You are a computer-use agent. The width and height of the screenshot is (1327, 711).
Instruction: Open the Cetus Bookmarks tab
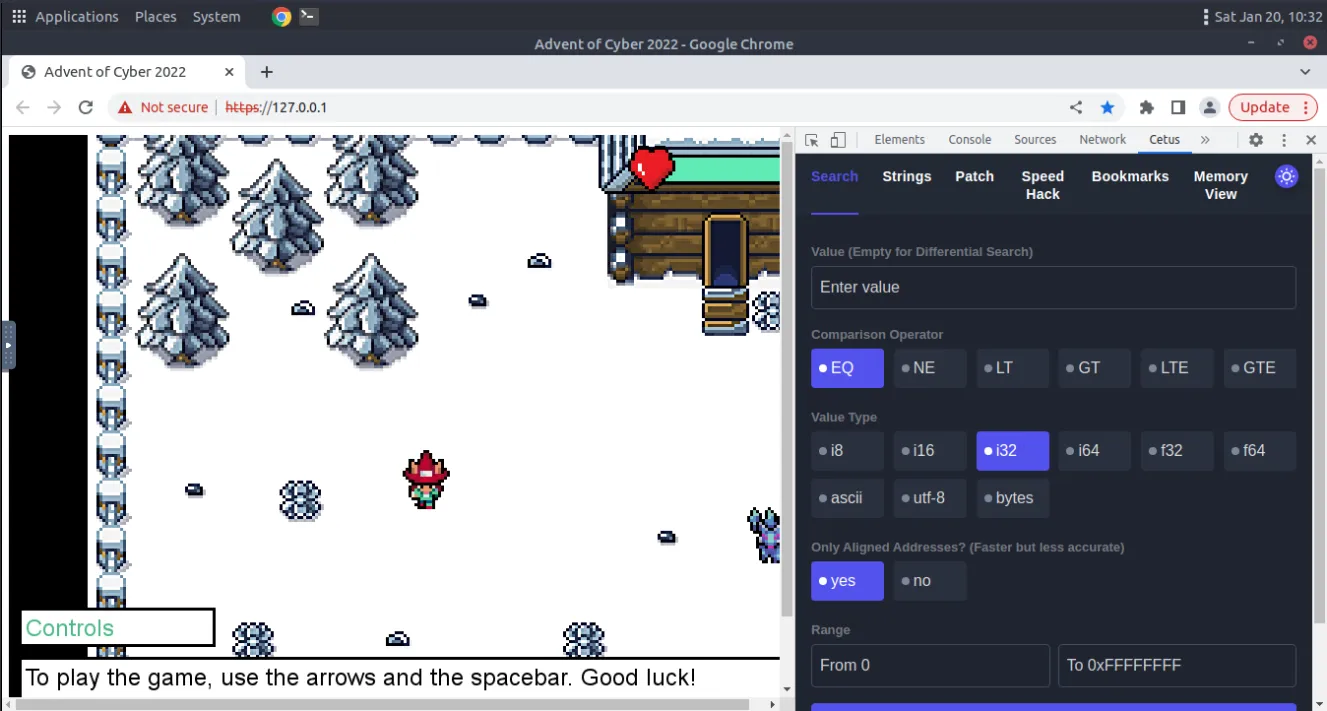click(1130, 177)
